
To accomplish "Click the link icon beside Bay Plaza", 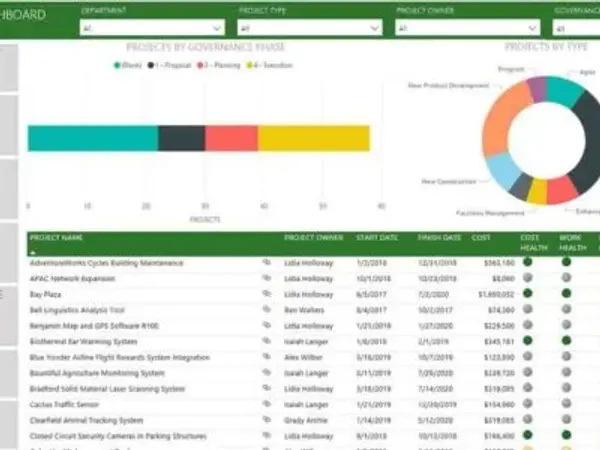I will (267, 294).
